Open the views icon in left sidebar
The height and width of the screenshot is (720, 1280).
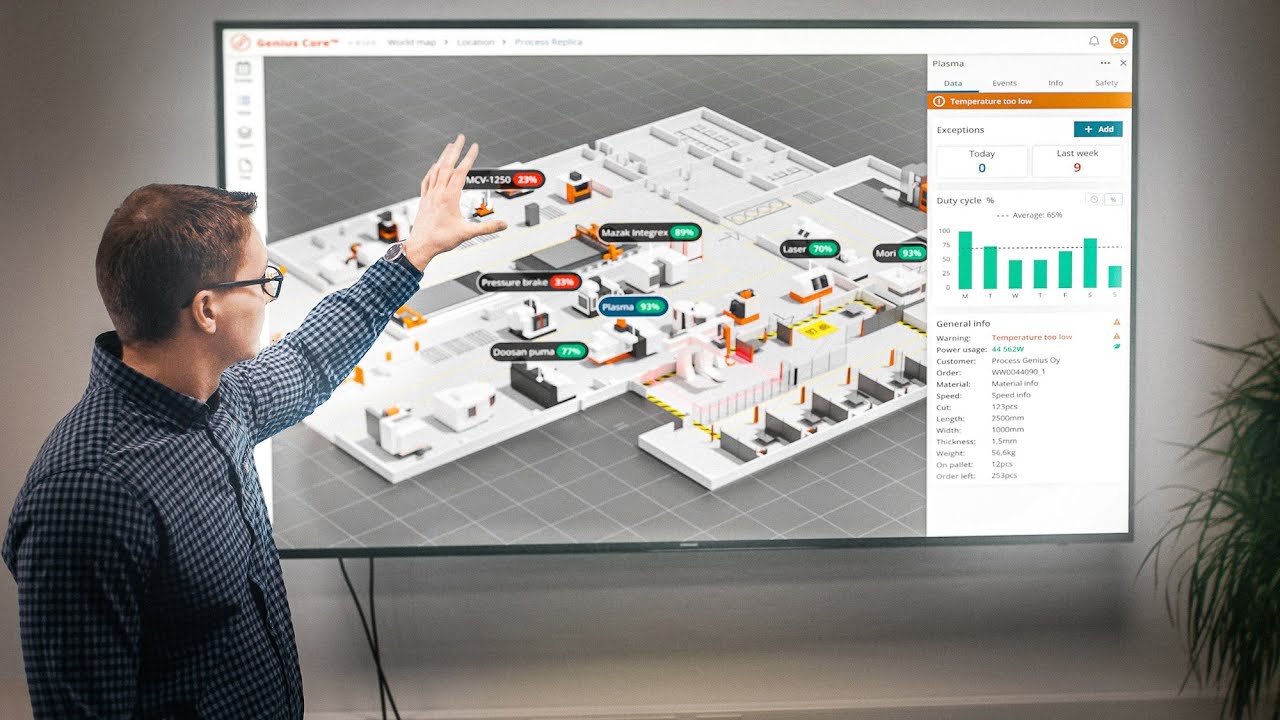click(x=244, y=102)
